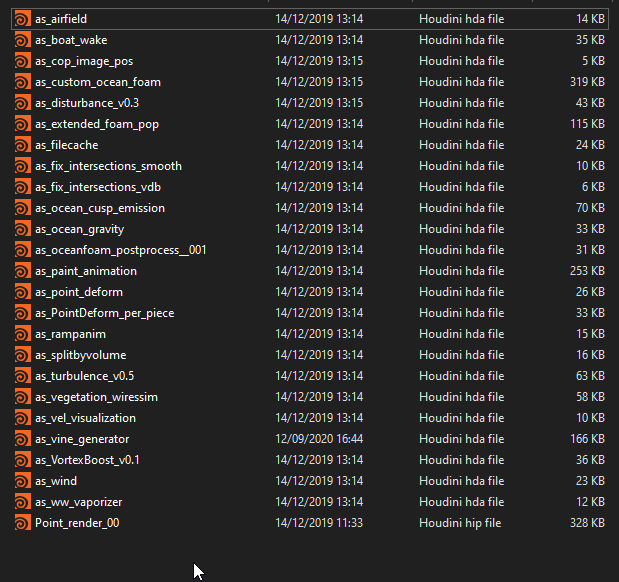This screenshot has height=582, width=619.
Task: Click the Houdini icon beside as_airfield
Action: (23, 19)
